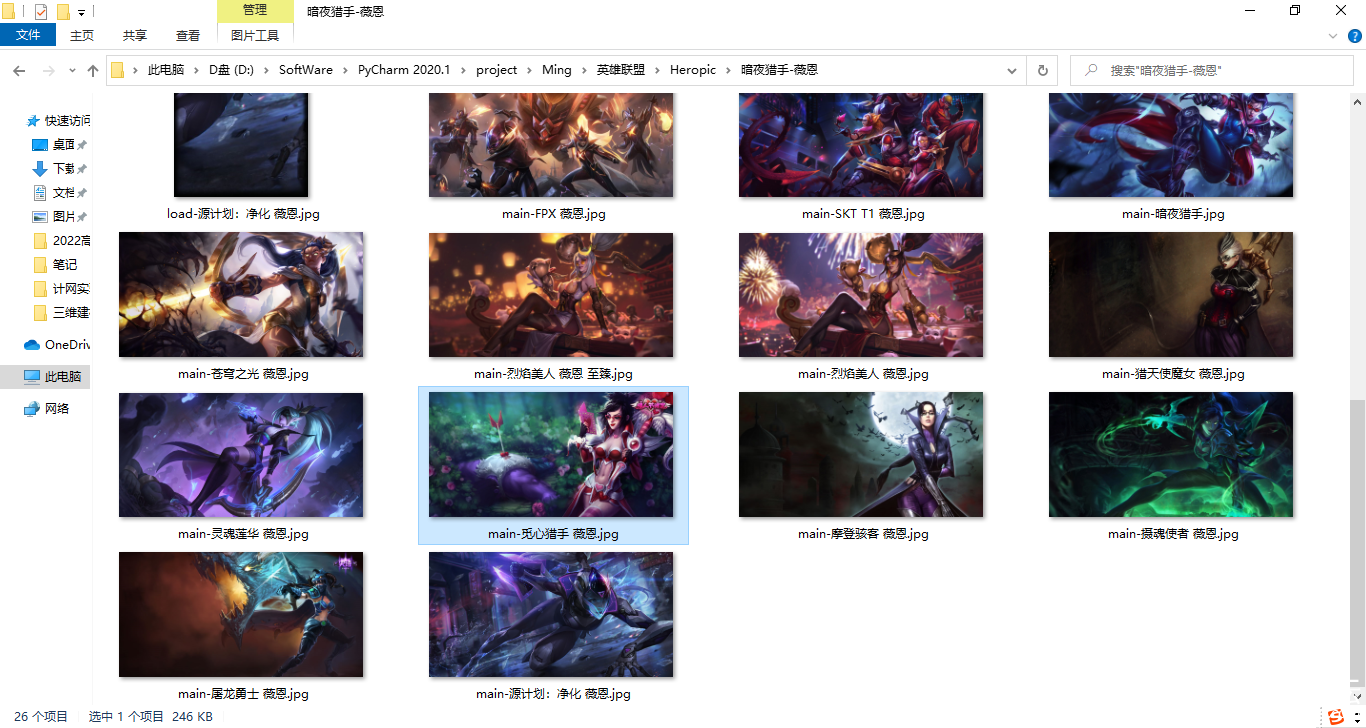Expand the arrow after Heropic breadcrumb
The image size is (1366, 728).
(x=730, y=70)
